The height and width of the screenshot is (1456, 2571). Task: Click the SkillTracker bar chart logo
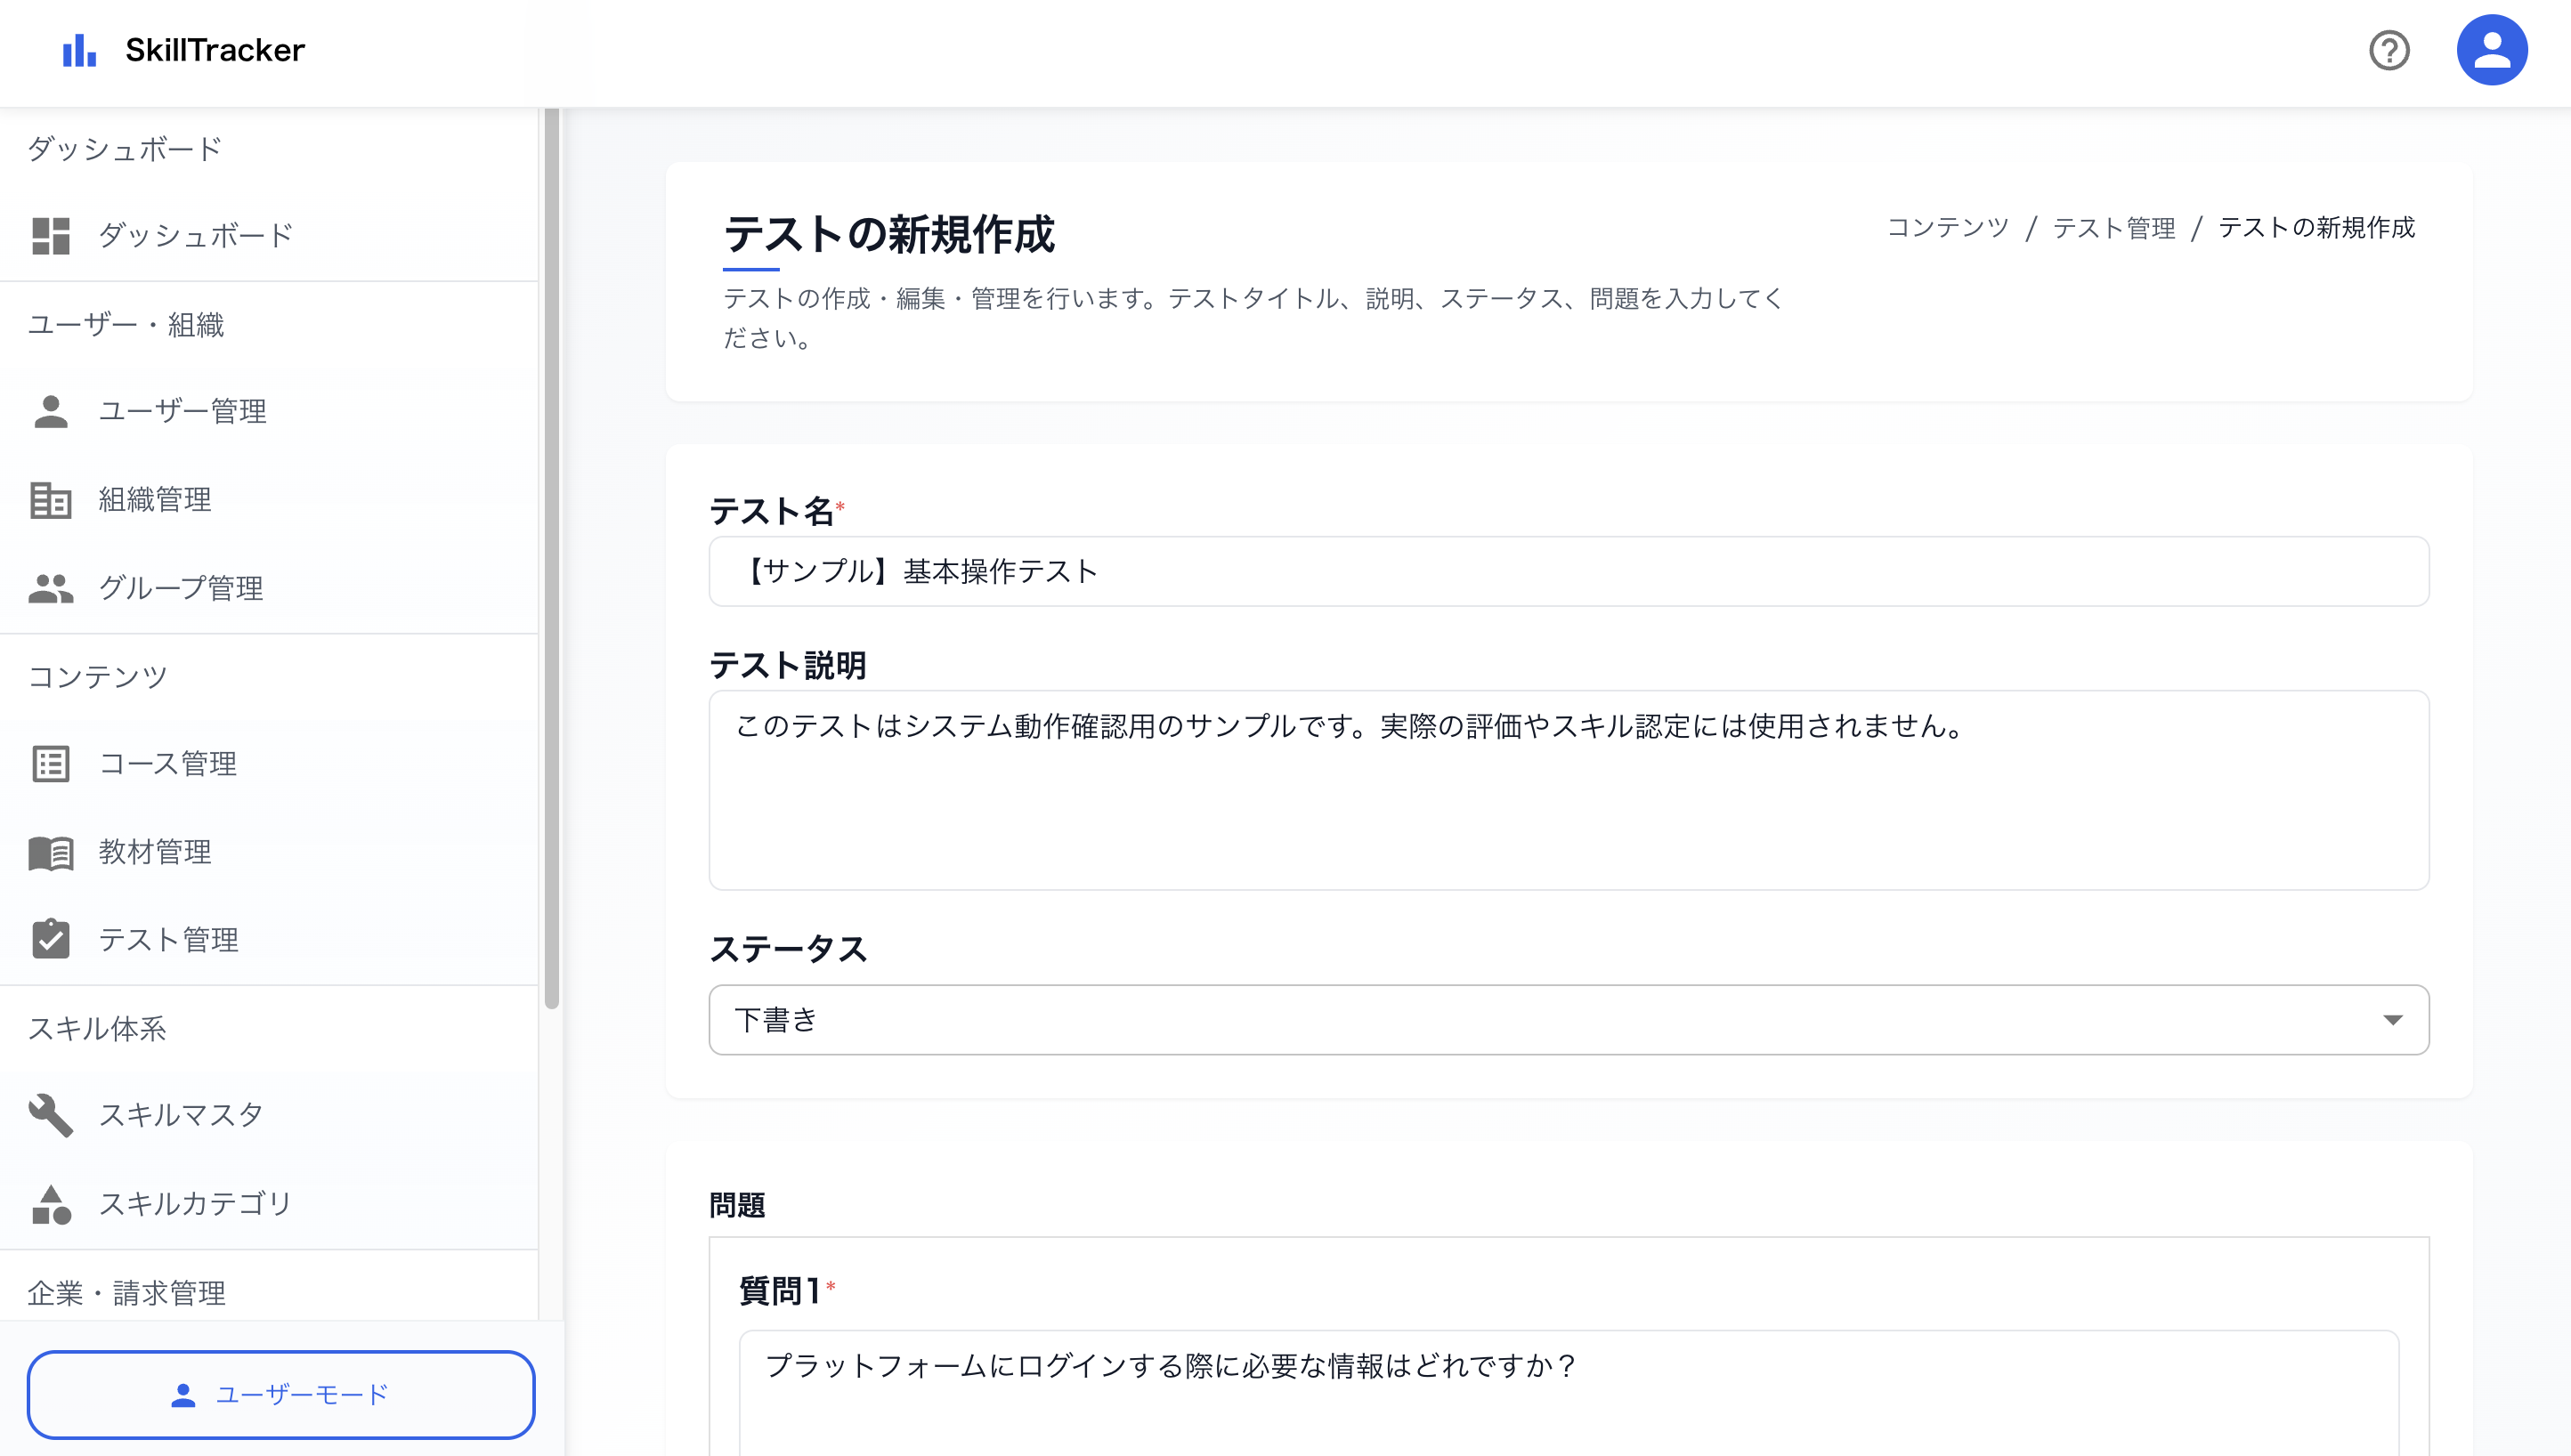(79, 50)
